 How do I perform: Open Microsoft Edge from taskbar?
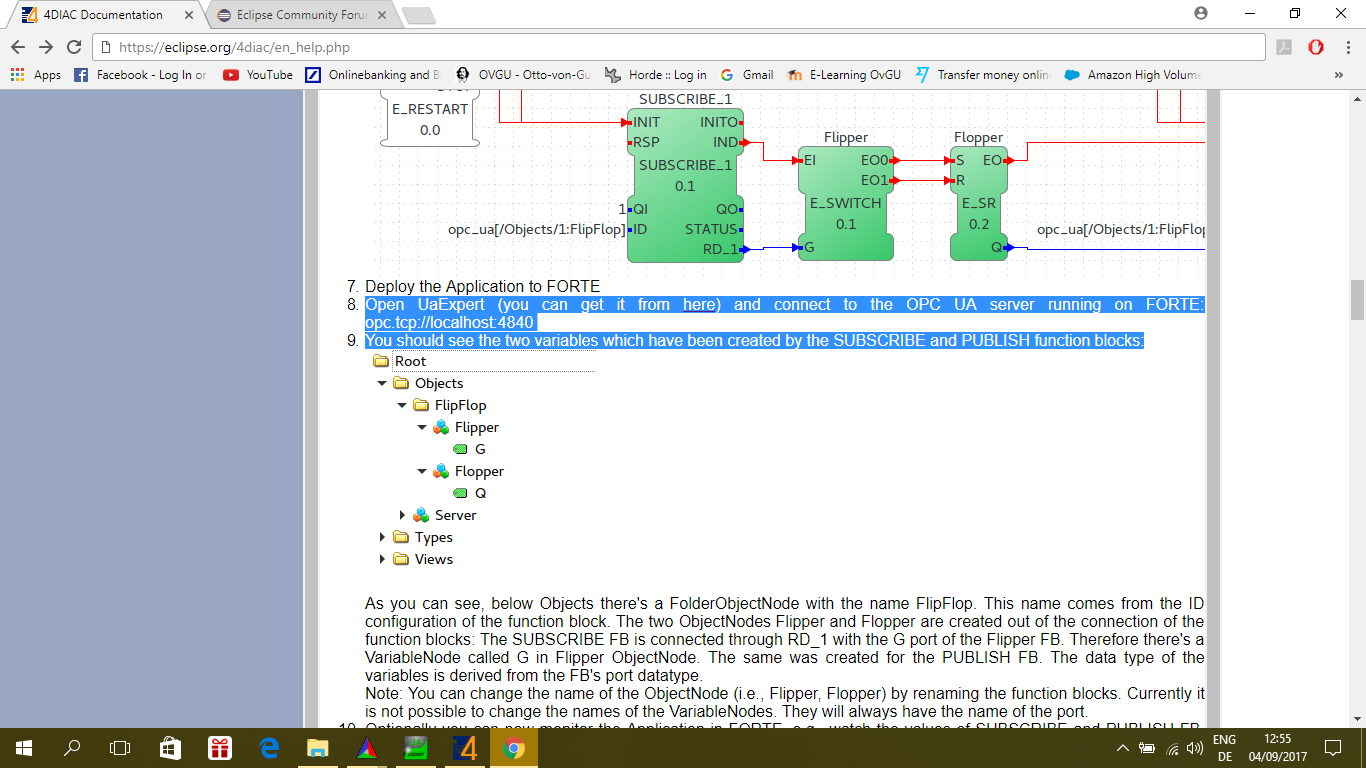269,747
